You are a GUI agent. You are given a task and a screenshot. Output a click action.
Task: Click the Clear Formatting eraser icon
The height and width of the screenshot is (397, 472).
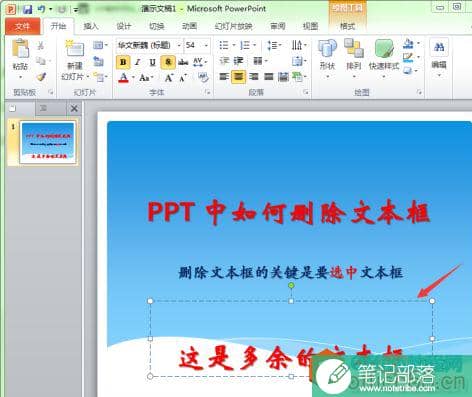203,78
